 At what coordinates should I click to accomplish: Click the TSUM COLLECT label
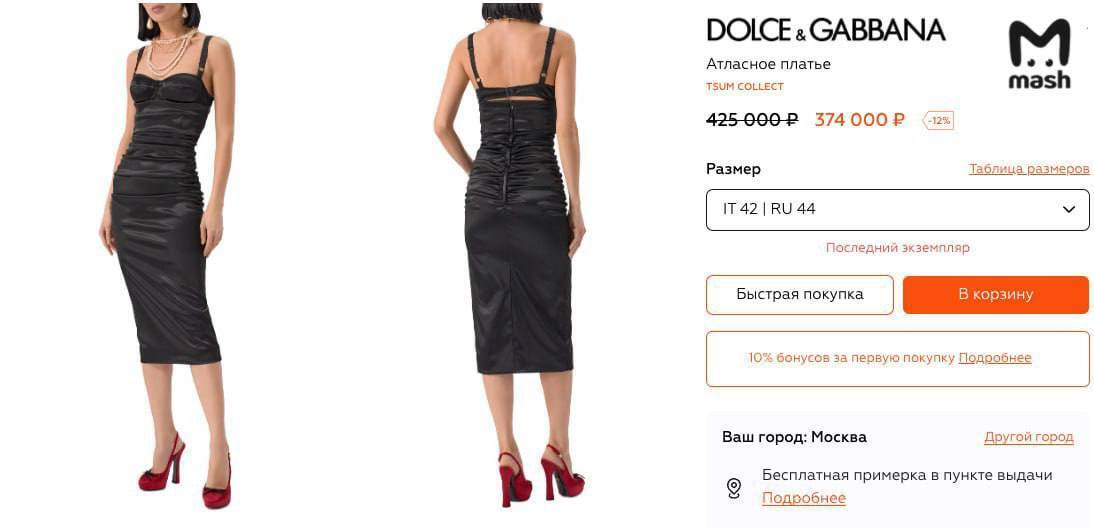(x=744, y=86)
